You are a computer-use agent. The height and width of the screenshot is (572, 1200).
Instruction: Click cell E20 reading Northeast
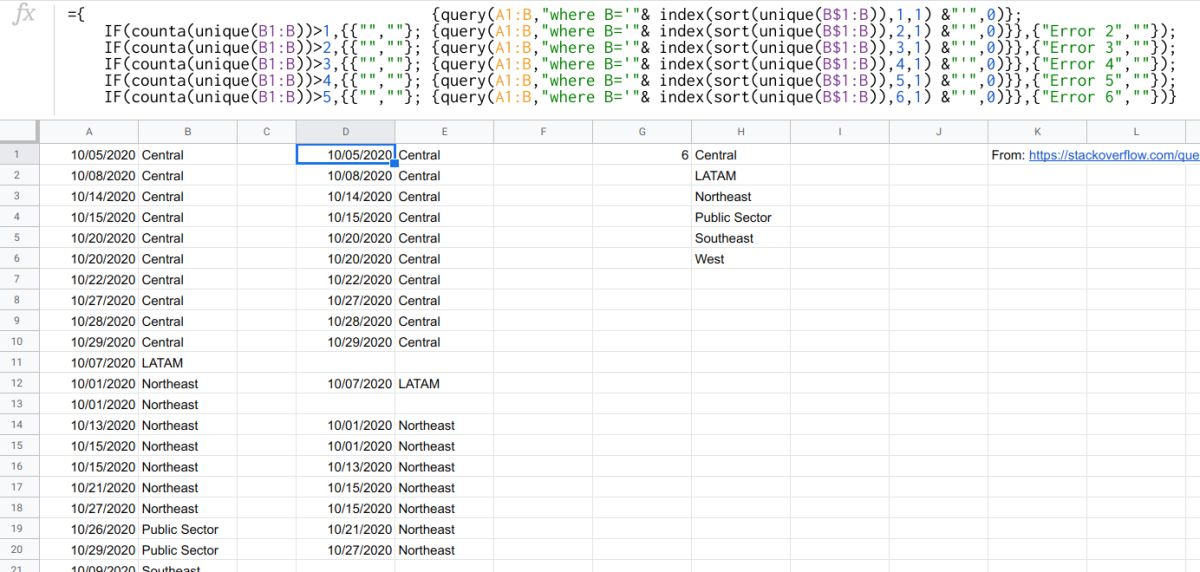click(445, 550)
